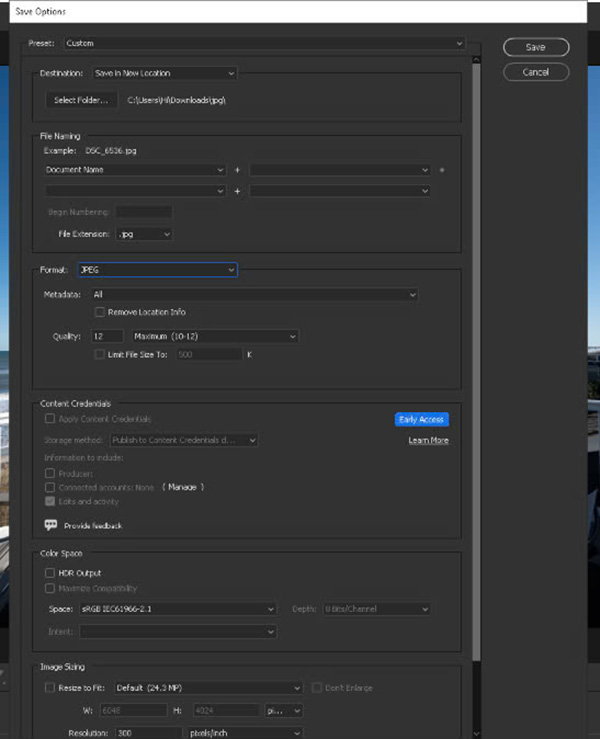The width and height of the screenshot is (600, 739).
Task: Open the File Extension dropdown
Action: (144, 234)
